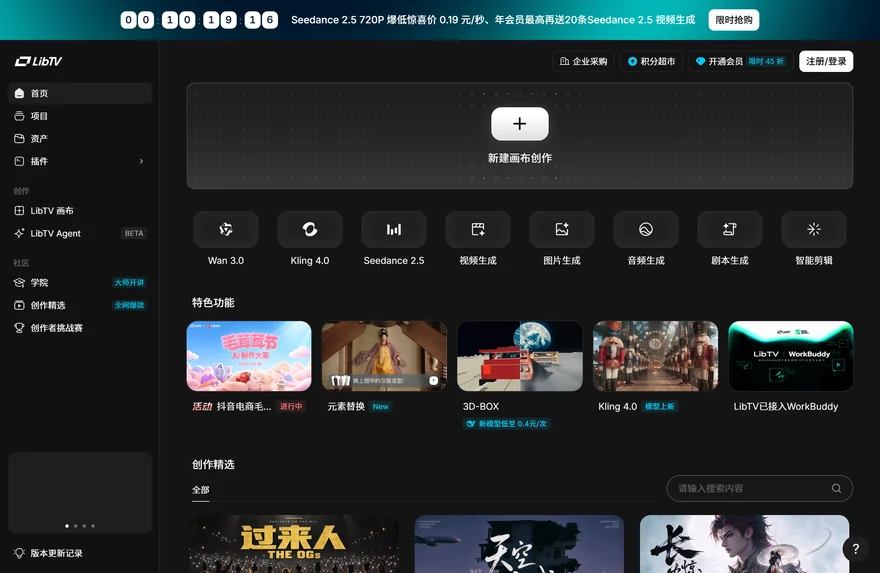The height and width of the screenshot is (573, 880).
Task: Click the 大师开讲 tag
Action: pyautogui.click(x=129, y=282)
